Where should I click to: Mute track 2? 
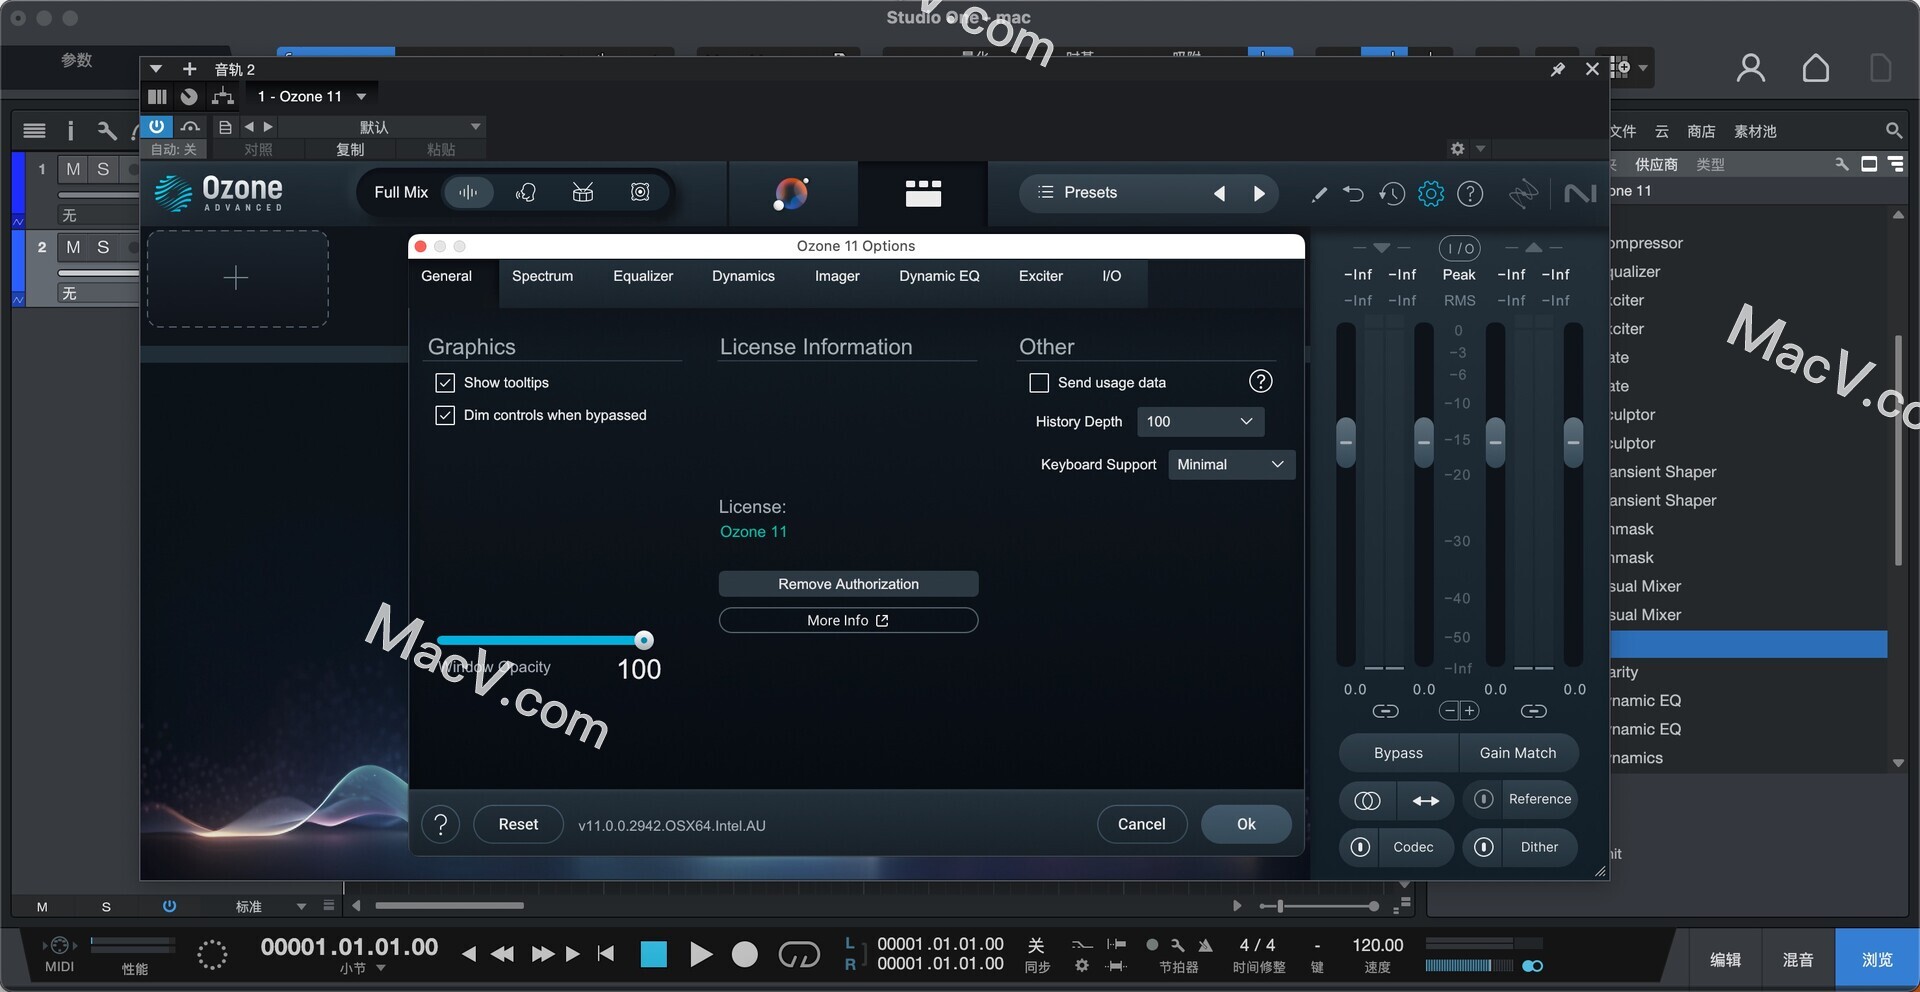73,247
